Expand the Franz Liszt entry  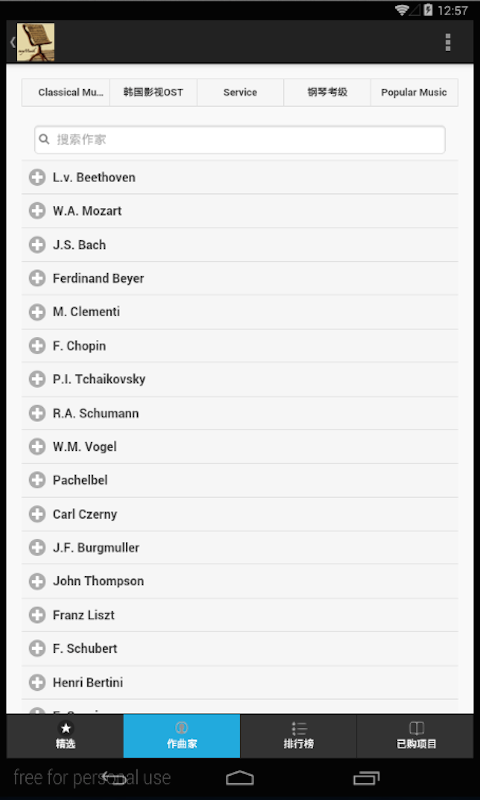[240, 615]
